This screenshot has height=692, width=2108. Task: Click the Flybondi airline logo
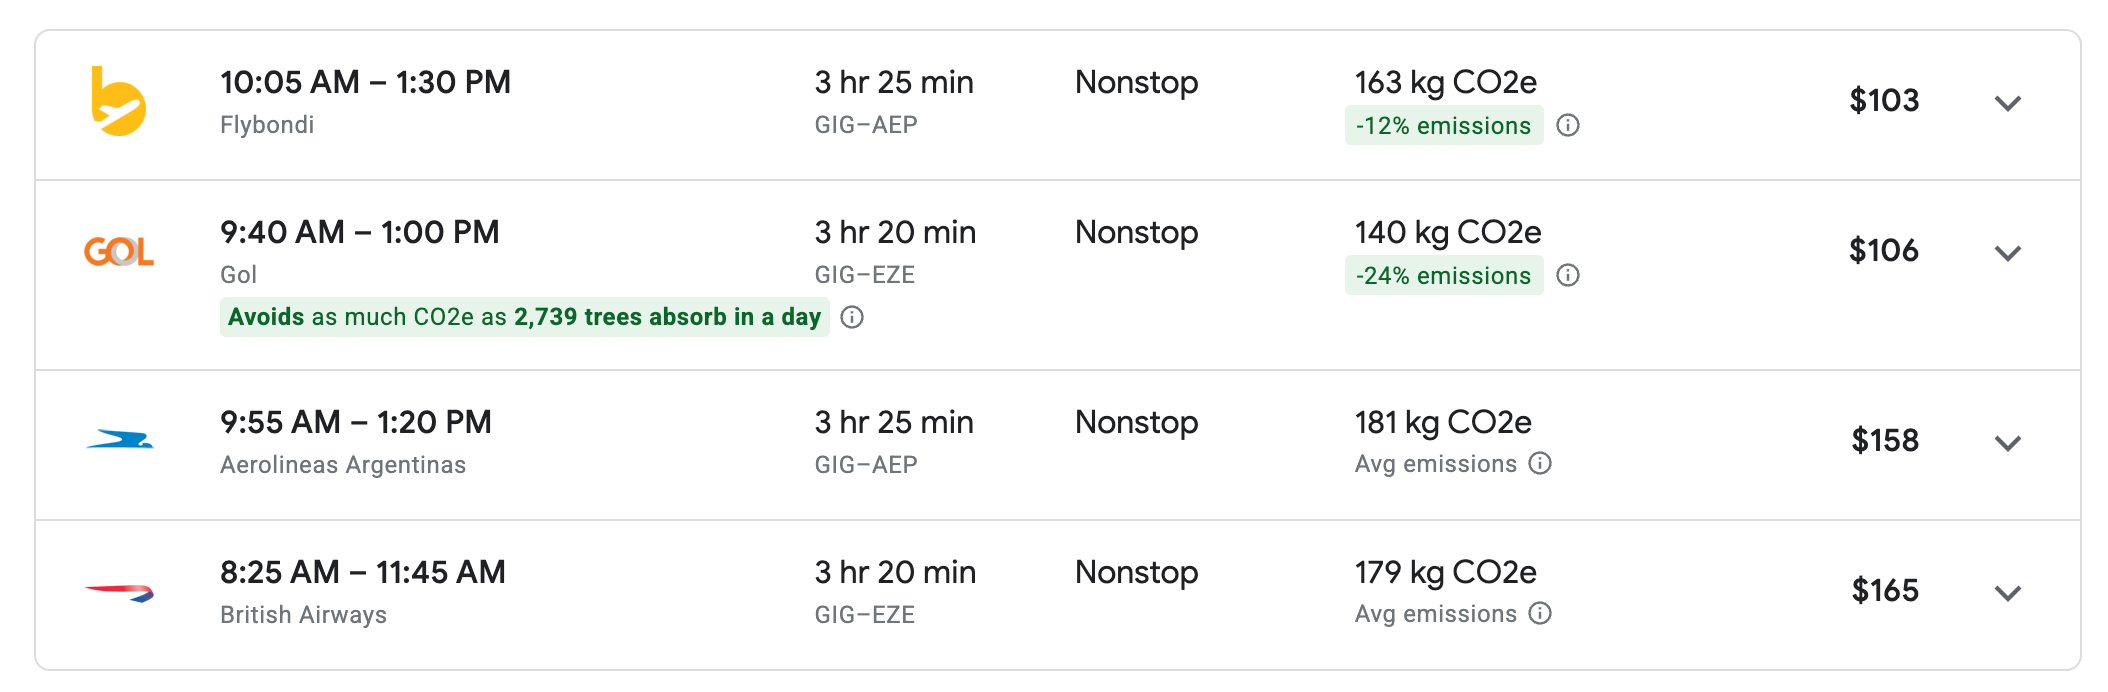click(118, 101)
